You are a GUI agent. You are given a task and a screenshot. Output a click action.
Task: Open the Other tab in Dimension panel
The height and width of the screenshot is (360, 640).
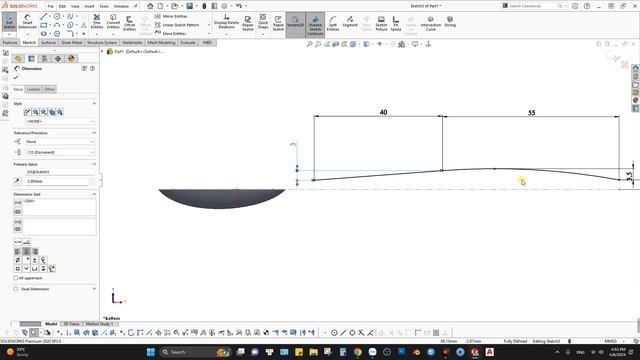click(x=49, y=89)
